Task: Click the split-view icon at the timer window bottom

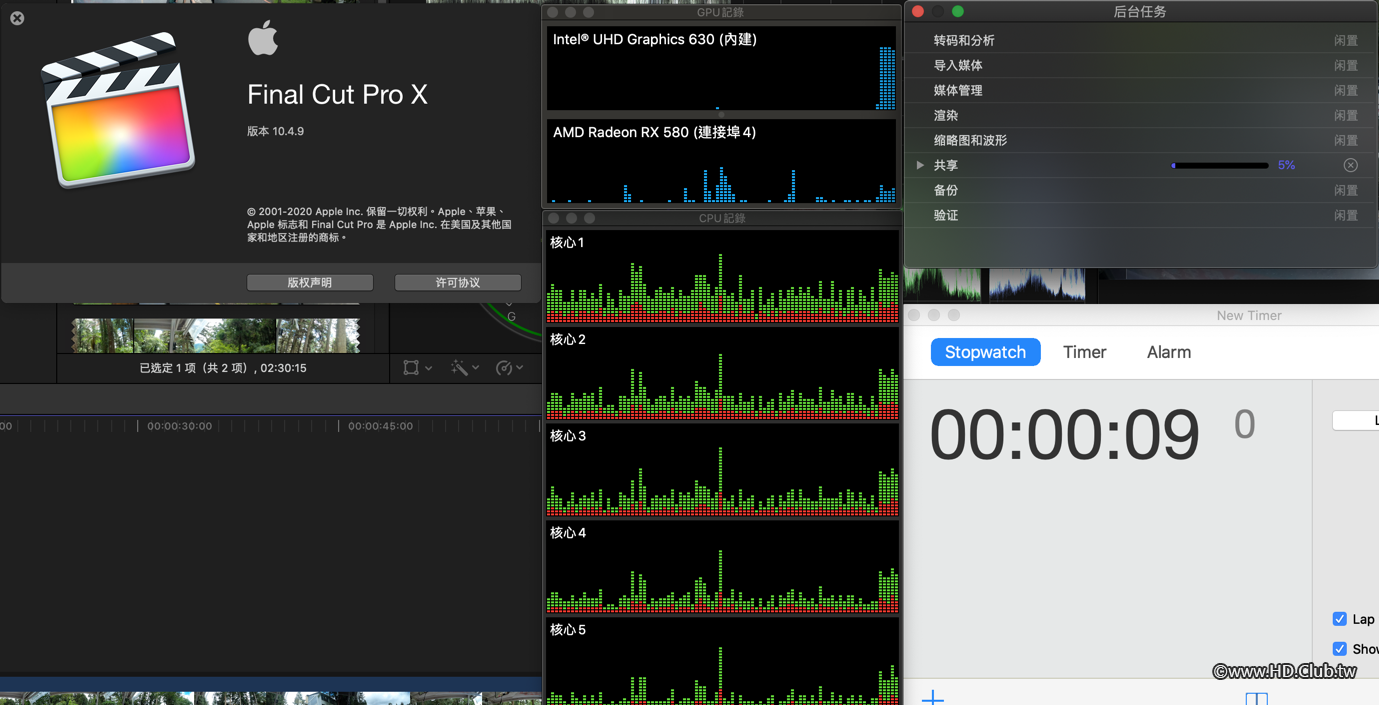Action: [1256, 698]
